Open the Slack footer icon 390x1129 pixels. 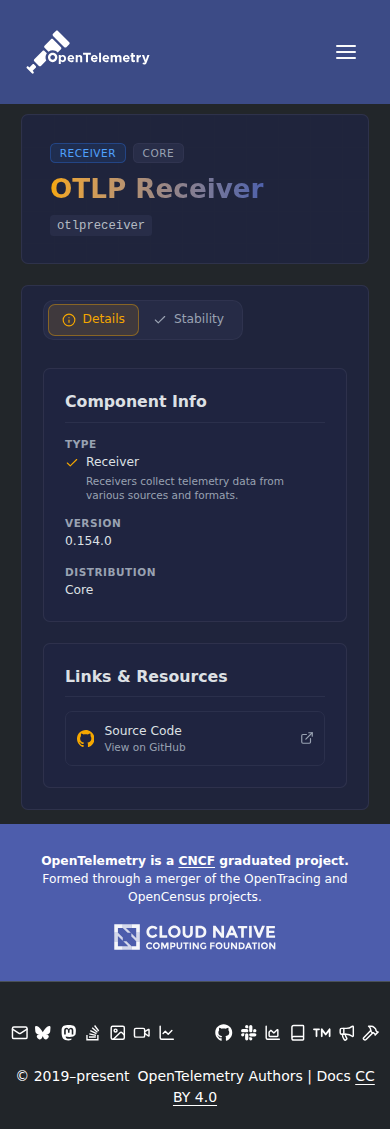click(248, 1033)
